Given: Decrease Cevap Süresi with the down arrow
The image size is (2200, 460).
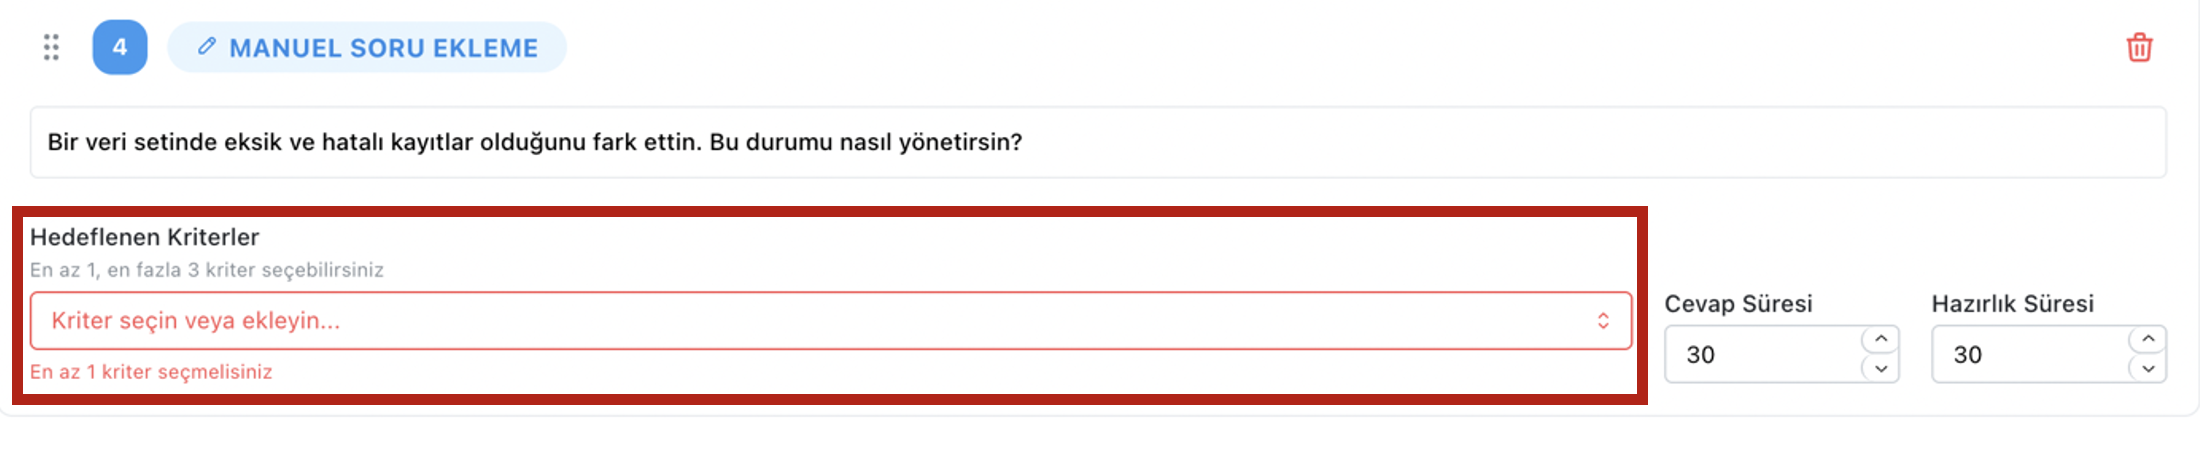Looking at the screenshot, I should click(1881, 369).
